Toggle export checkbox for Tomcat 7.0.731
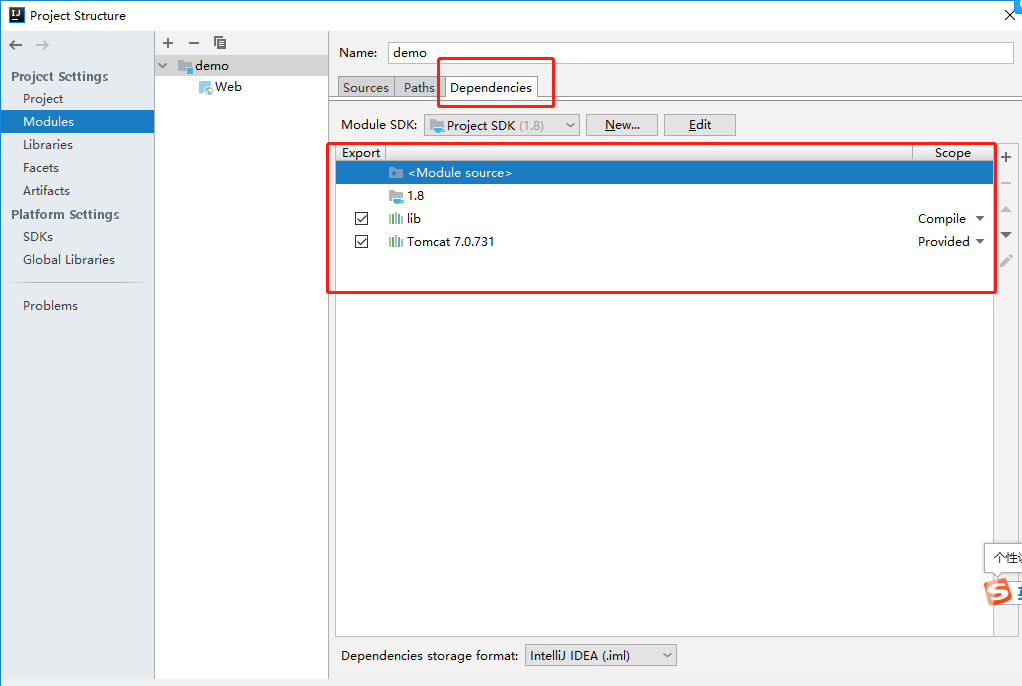The width and height of the screenshot is (1022, 686). point(362,242)
